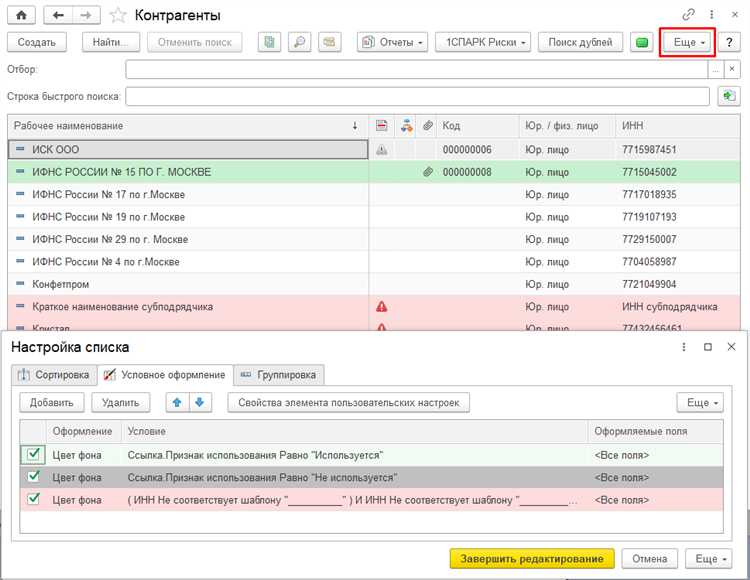750x580 pixels.
Task: Expand the 1СПАРК Риски dropdown
Action: click(482, 42)
